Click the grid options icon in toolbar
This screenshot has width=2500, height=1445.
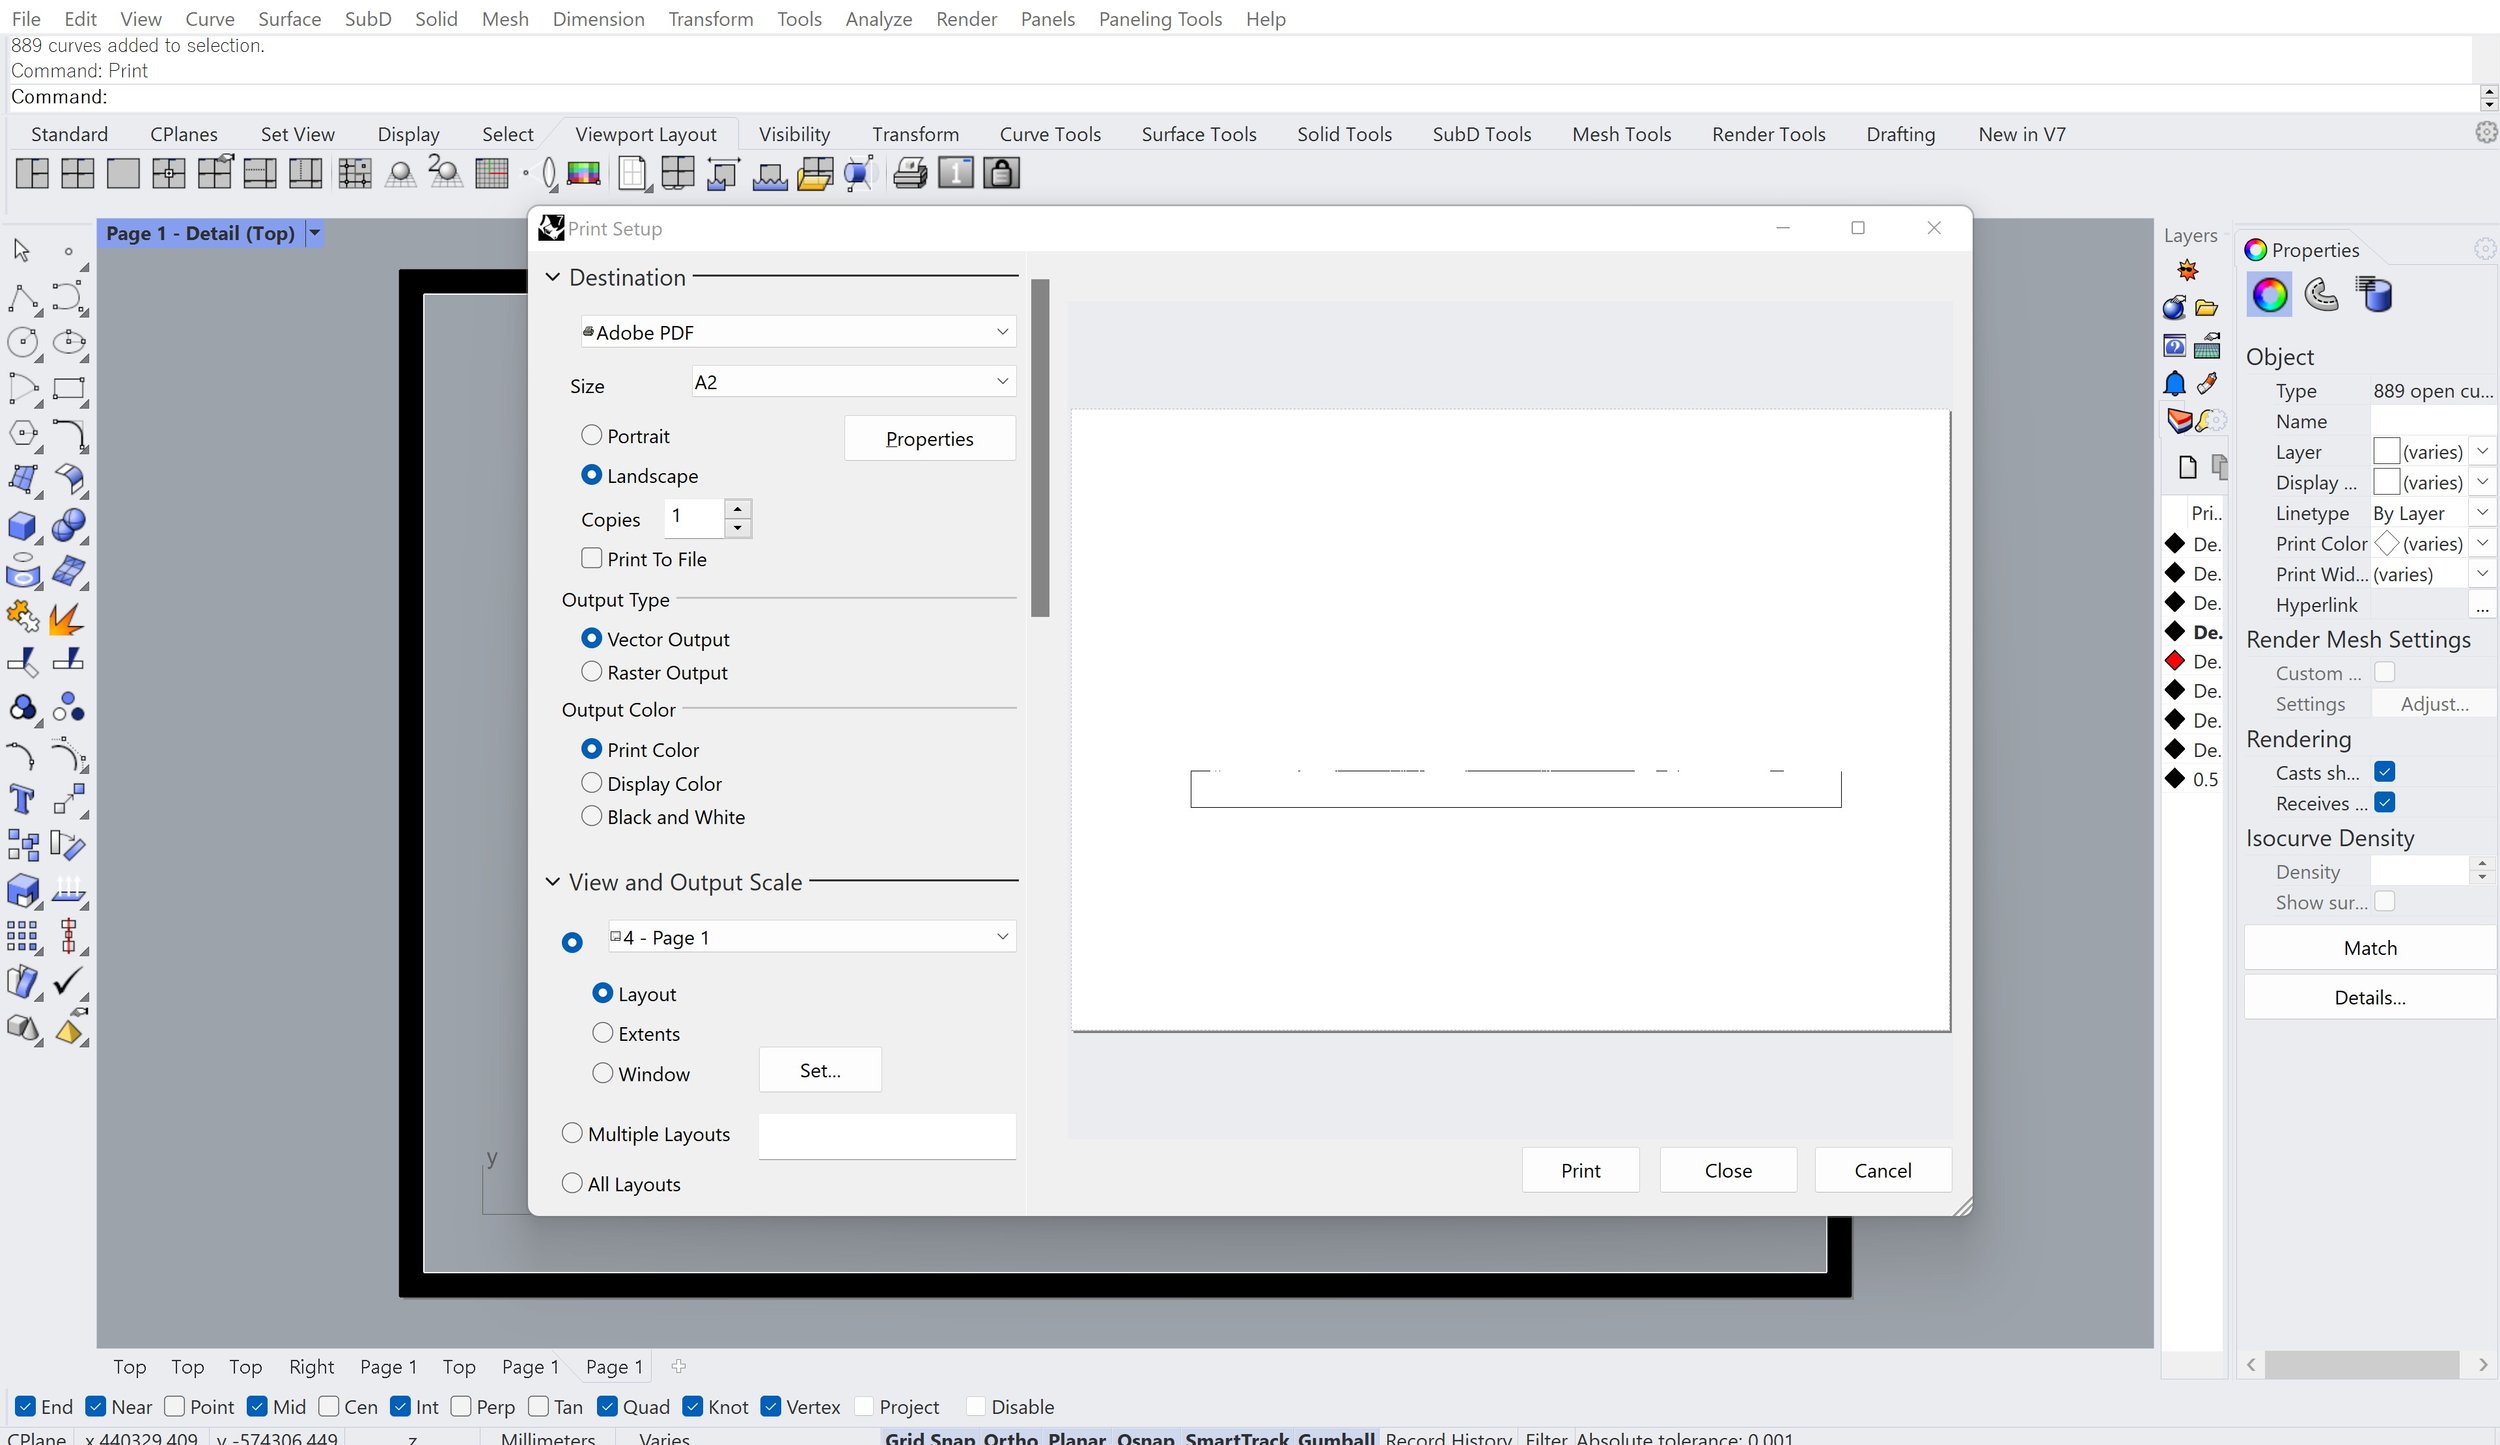pyautogui.click(x=491, y=174)
